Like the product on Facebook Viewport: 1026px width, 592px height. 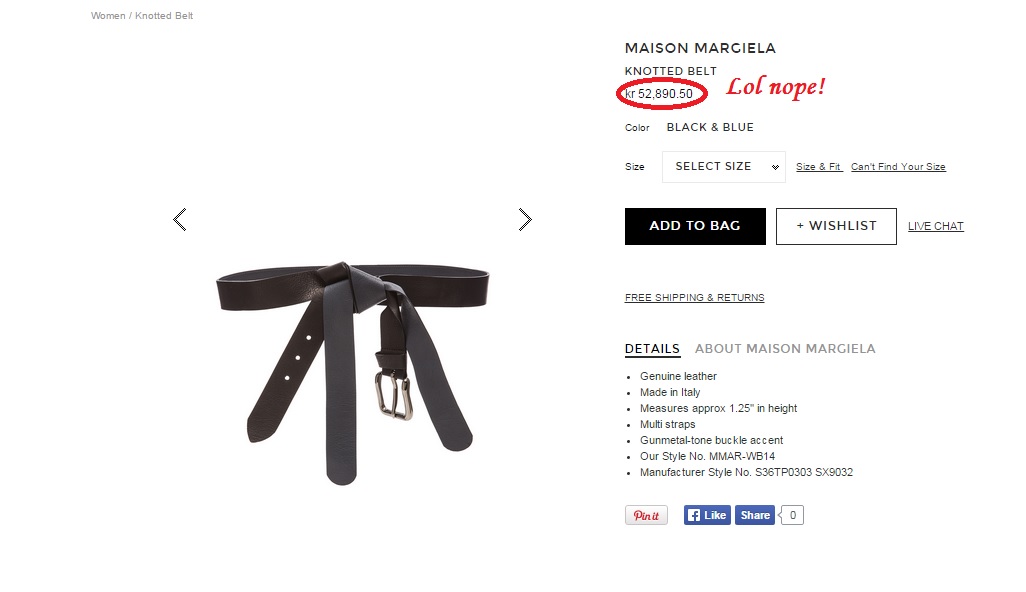click(x=707, y=515)
